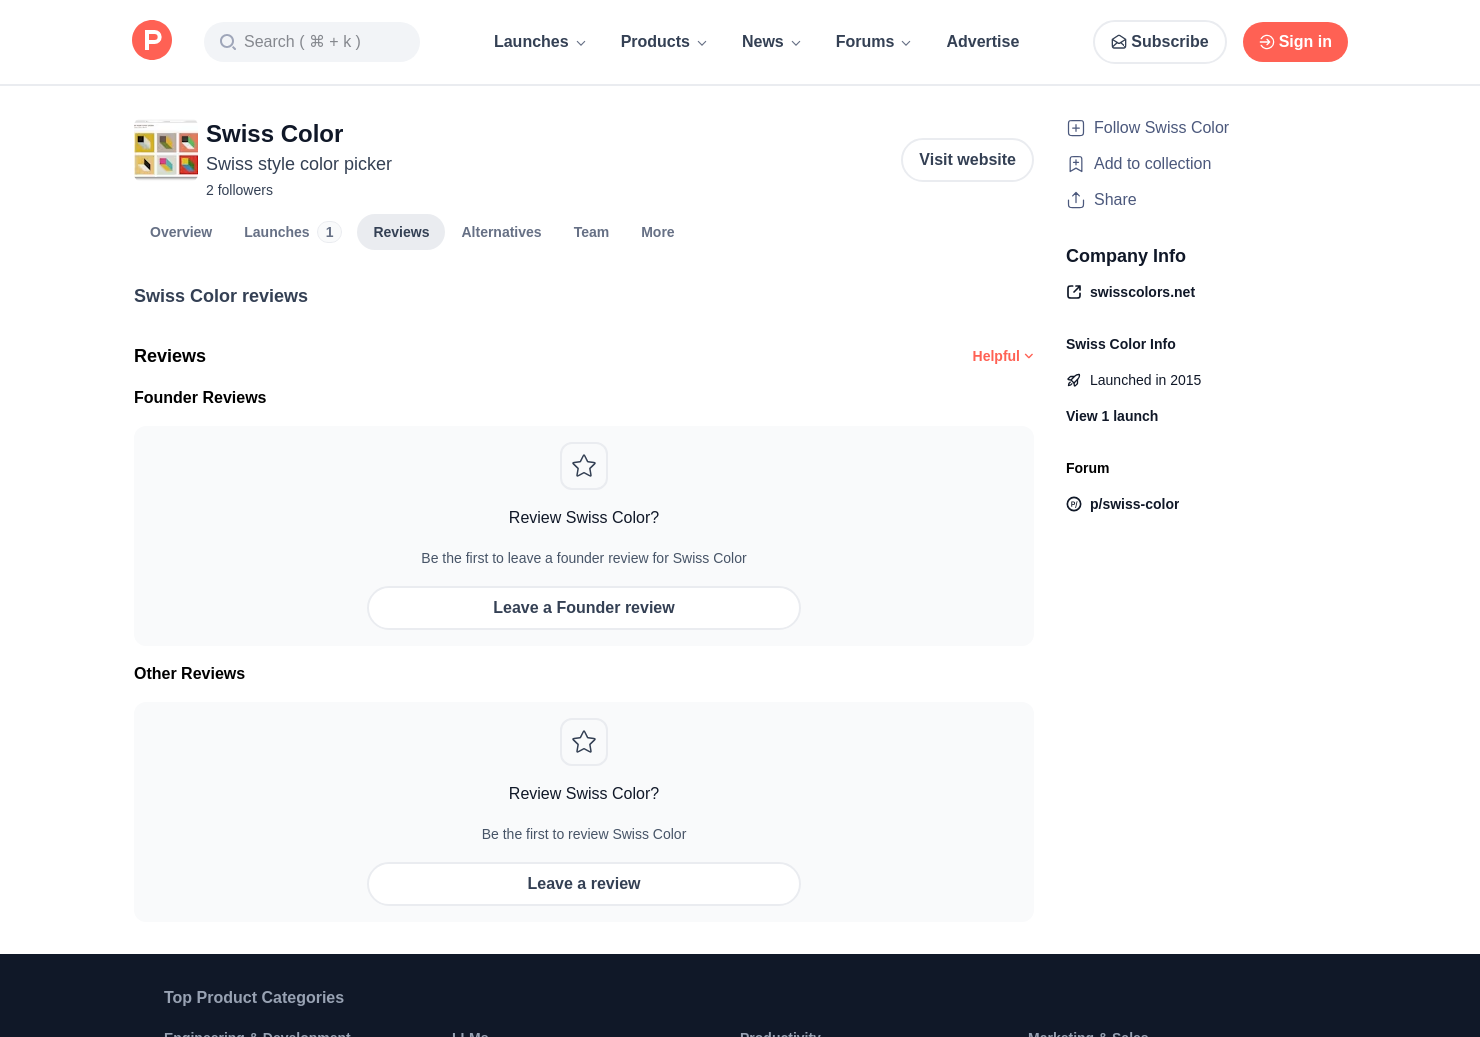
Task: Click the Follow Swiss Color link text
Action: (1161, 128)
